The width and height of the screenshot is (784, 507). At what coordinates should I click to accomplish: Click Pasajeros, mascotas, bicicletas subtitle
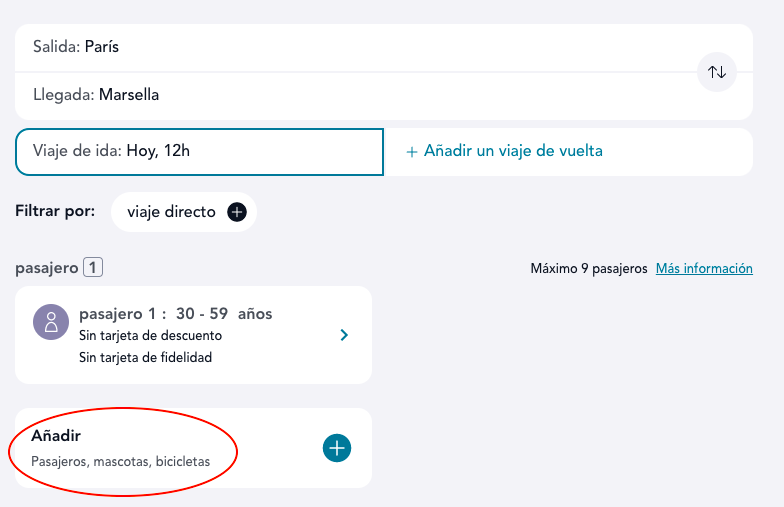(x=120, y=462)
